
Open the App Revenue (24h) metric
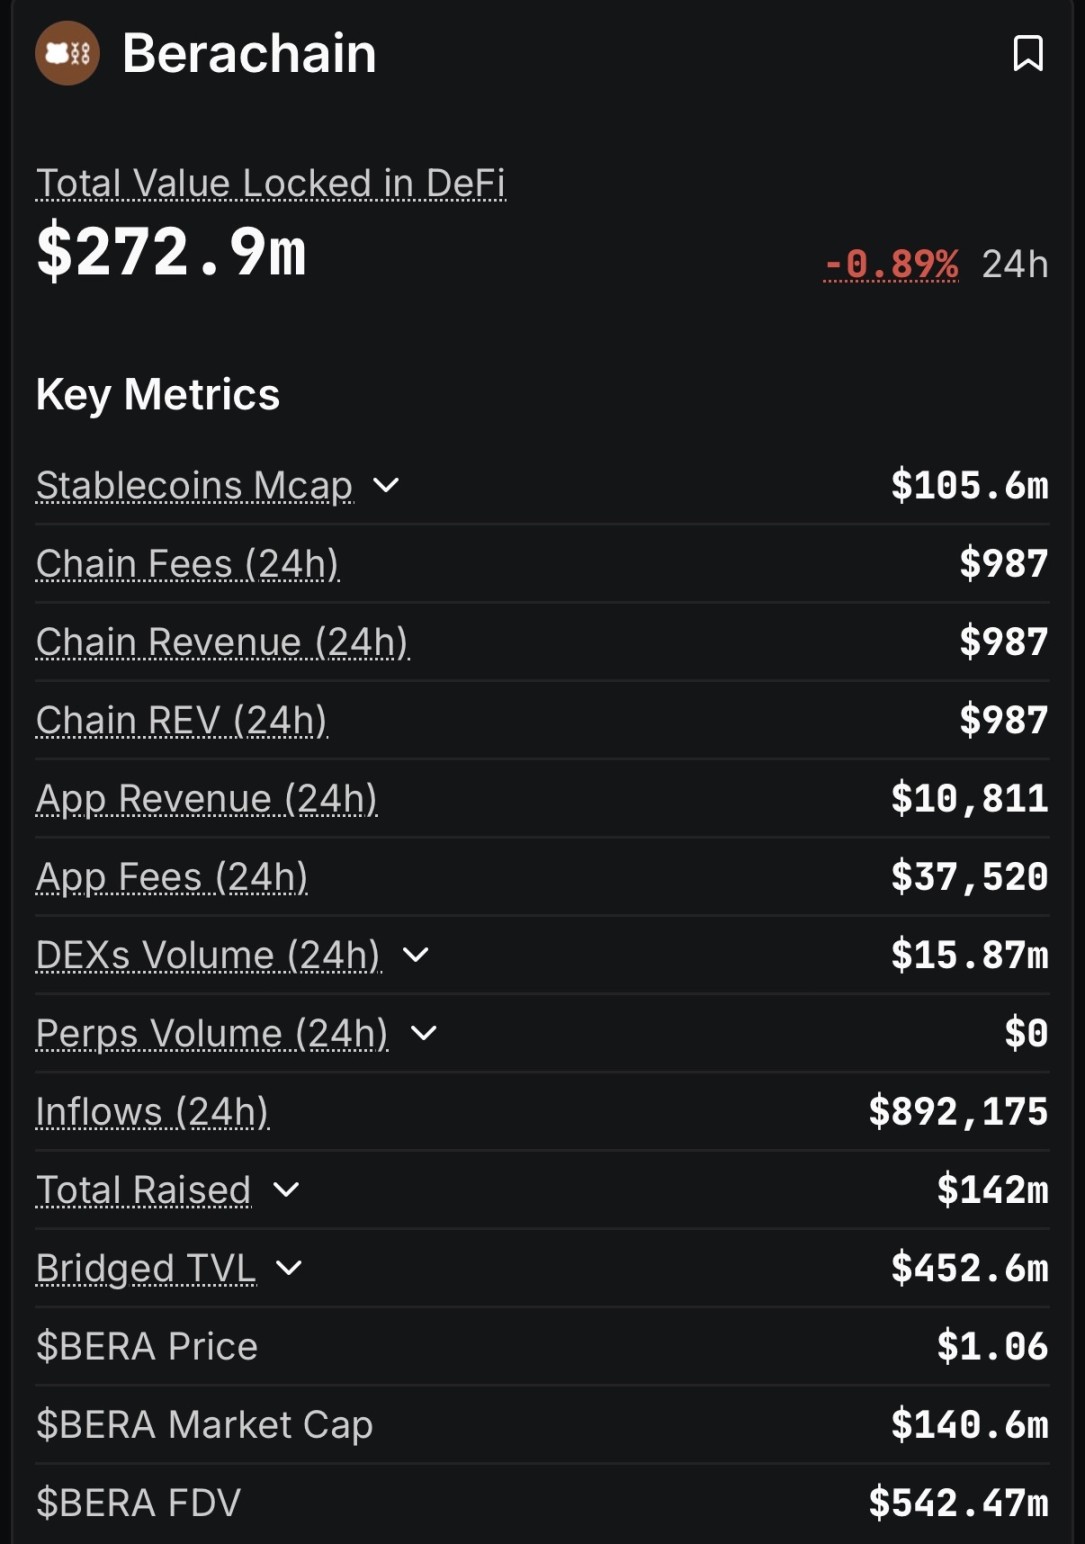point(206,799)
